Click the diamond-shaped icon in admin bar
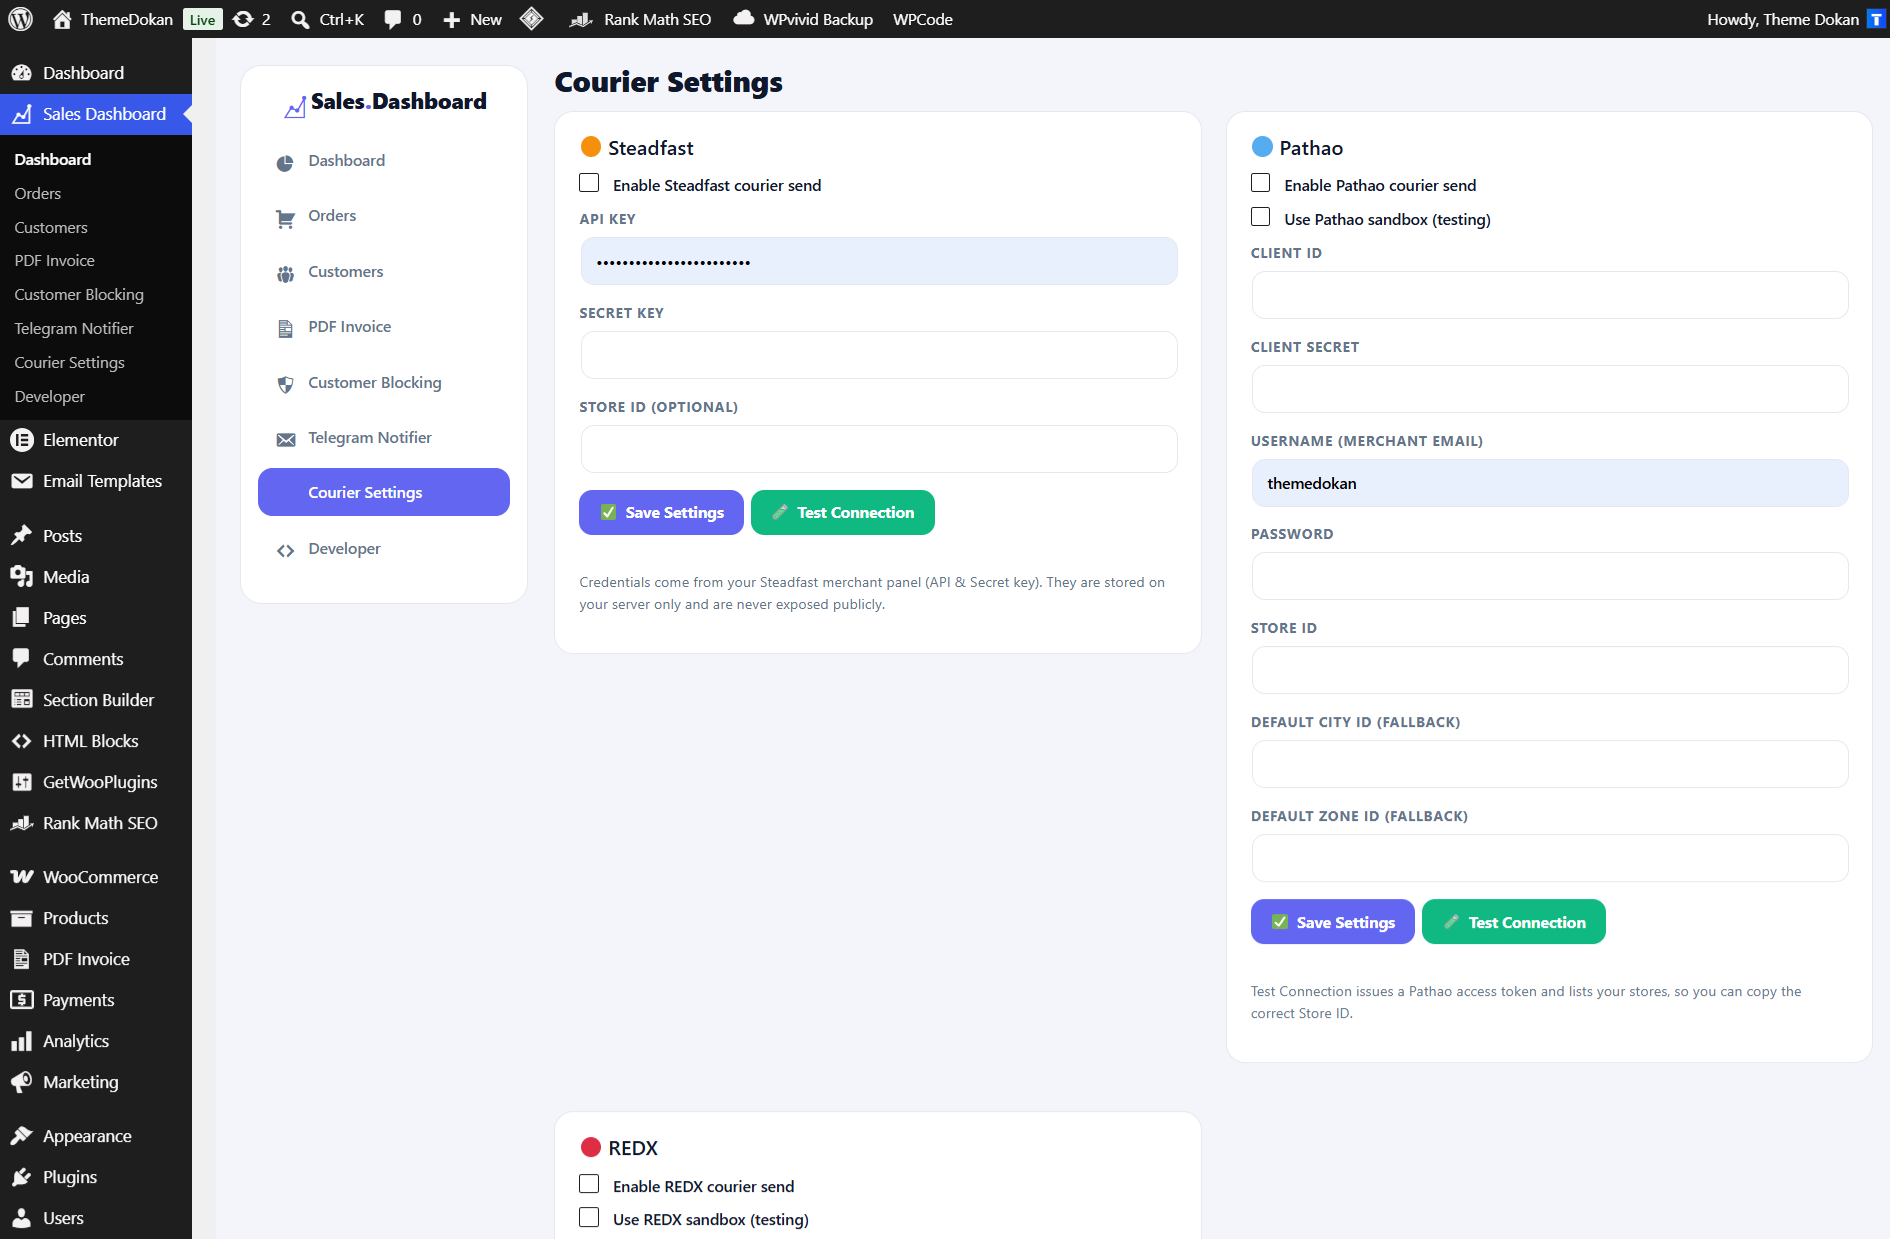This screenshot has width=1890, height=1239. (x=532, y=19)
